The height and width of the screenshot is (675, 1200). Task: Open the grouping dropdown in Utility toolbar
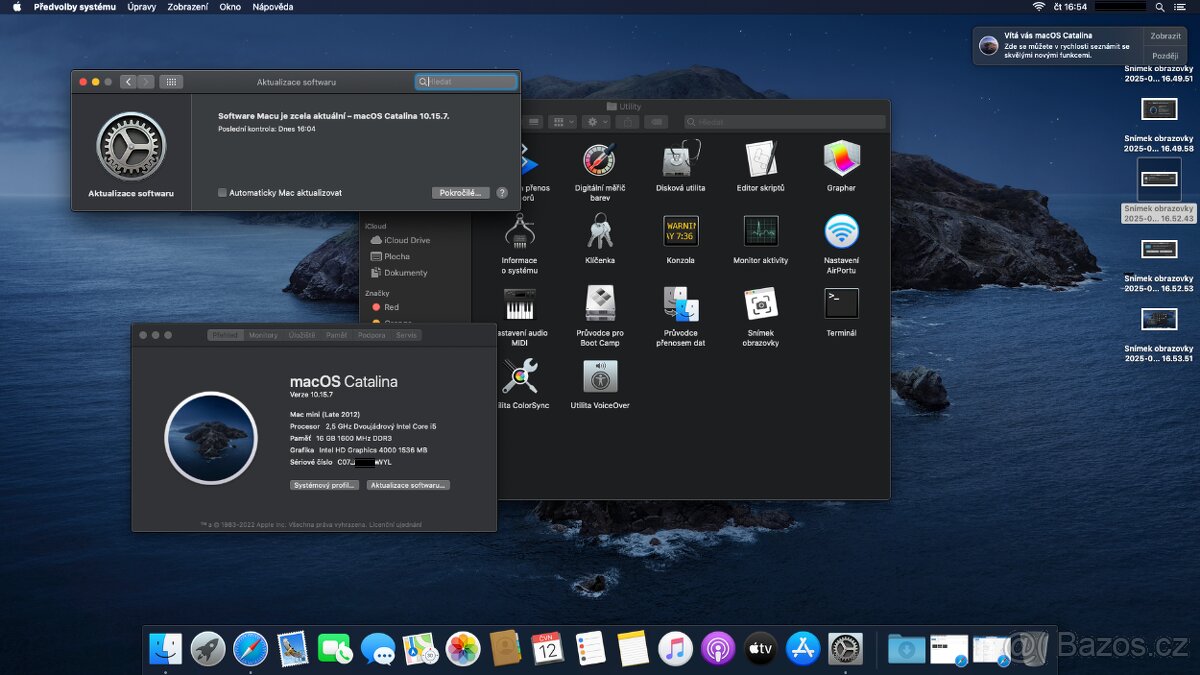click(564, 122)
